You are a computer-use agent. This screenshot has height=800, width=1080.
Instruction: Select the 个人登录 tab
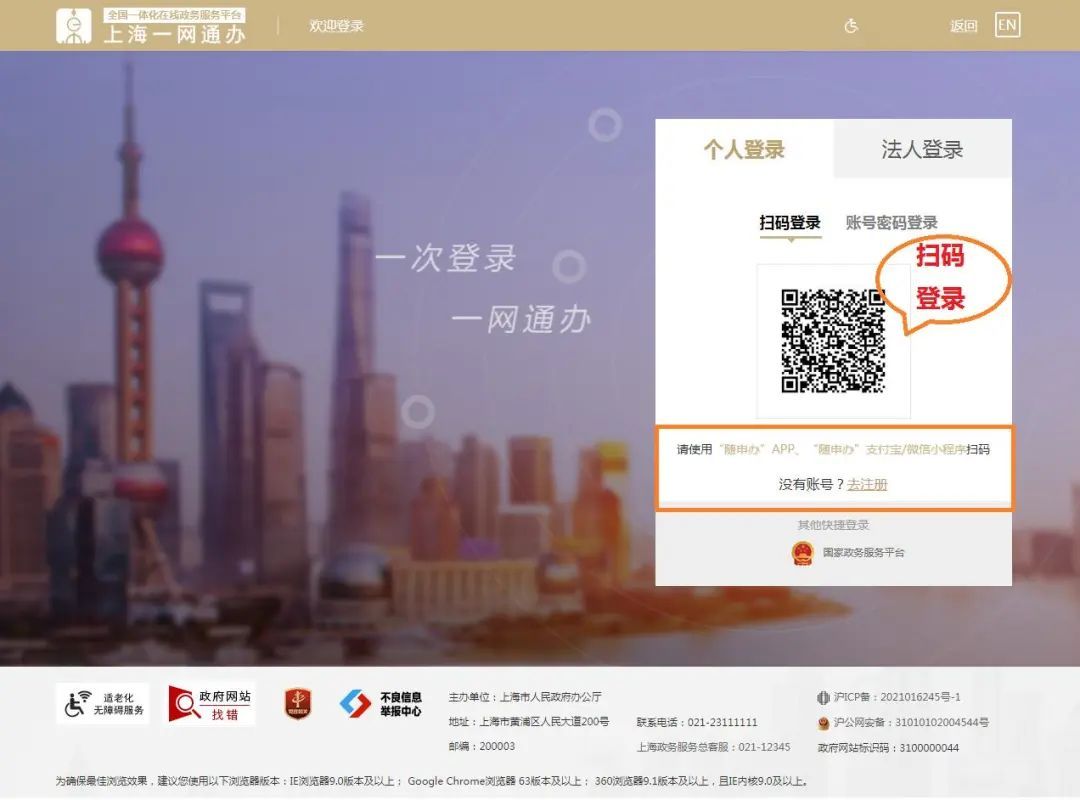[x=744, y=149]
